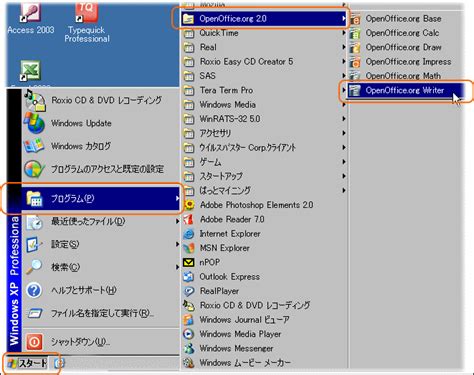Open the Excel desktop shortcut icon
The image size is (474, 375).
[30, 72]
